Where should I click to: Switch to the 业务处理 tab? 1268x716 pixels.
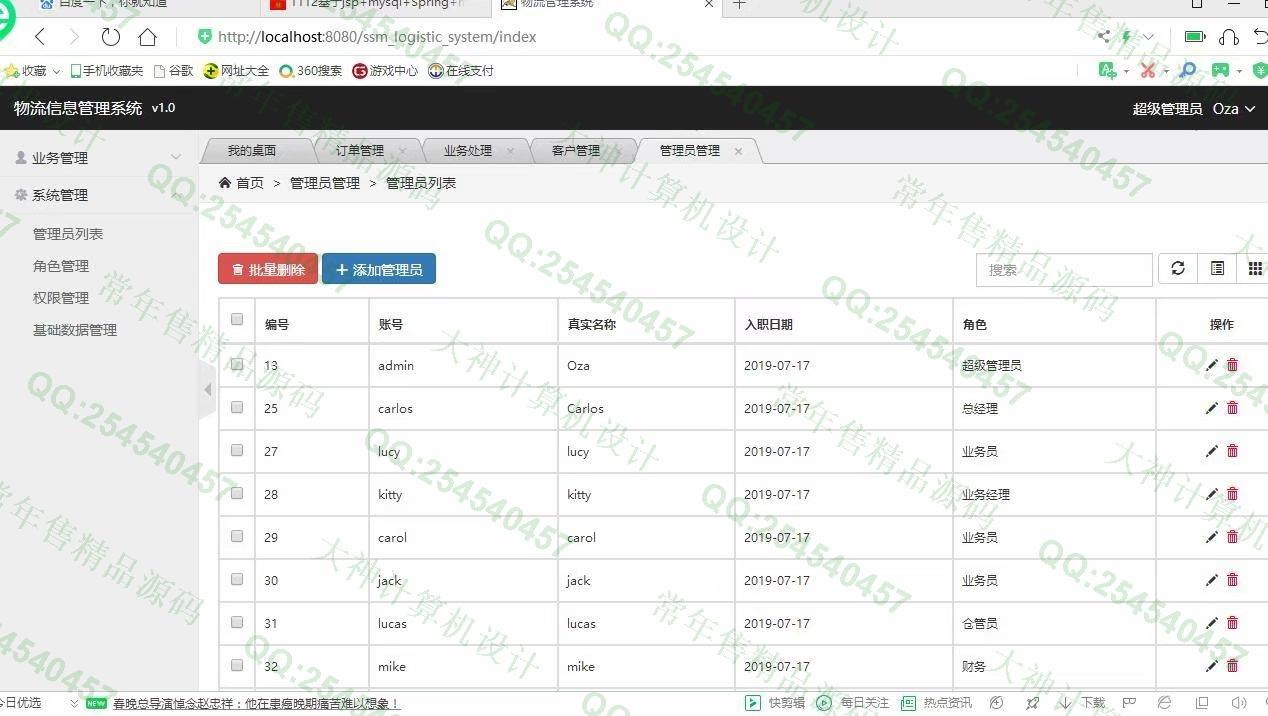(468, 151)
